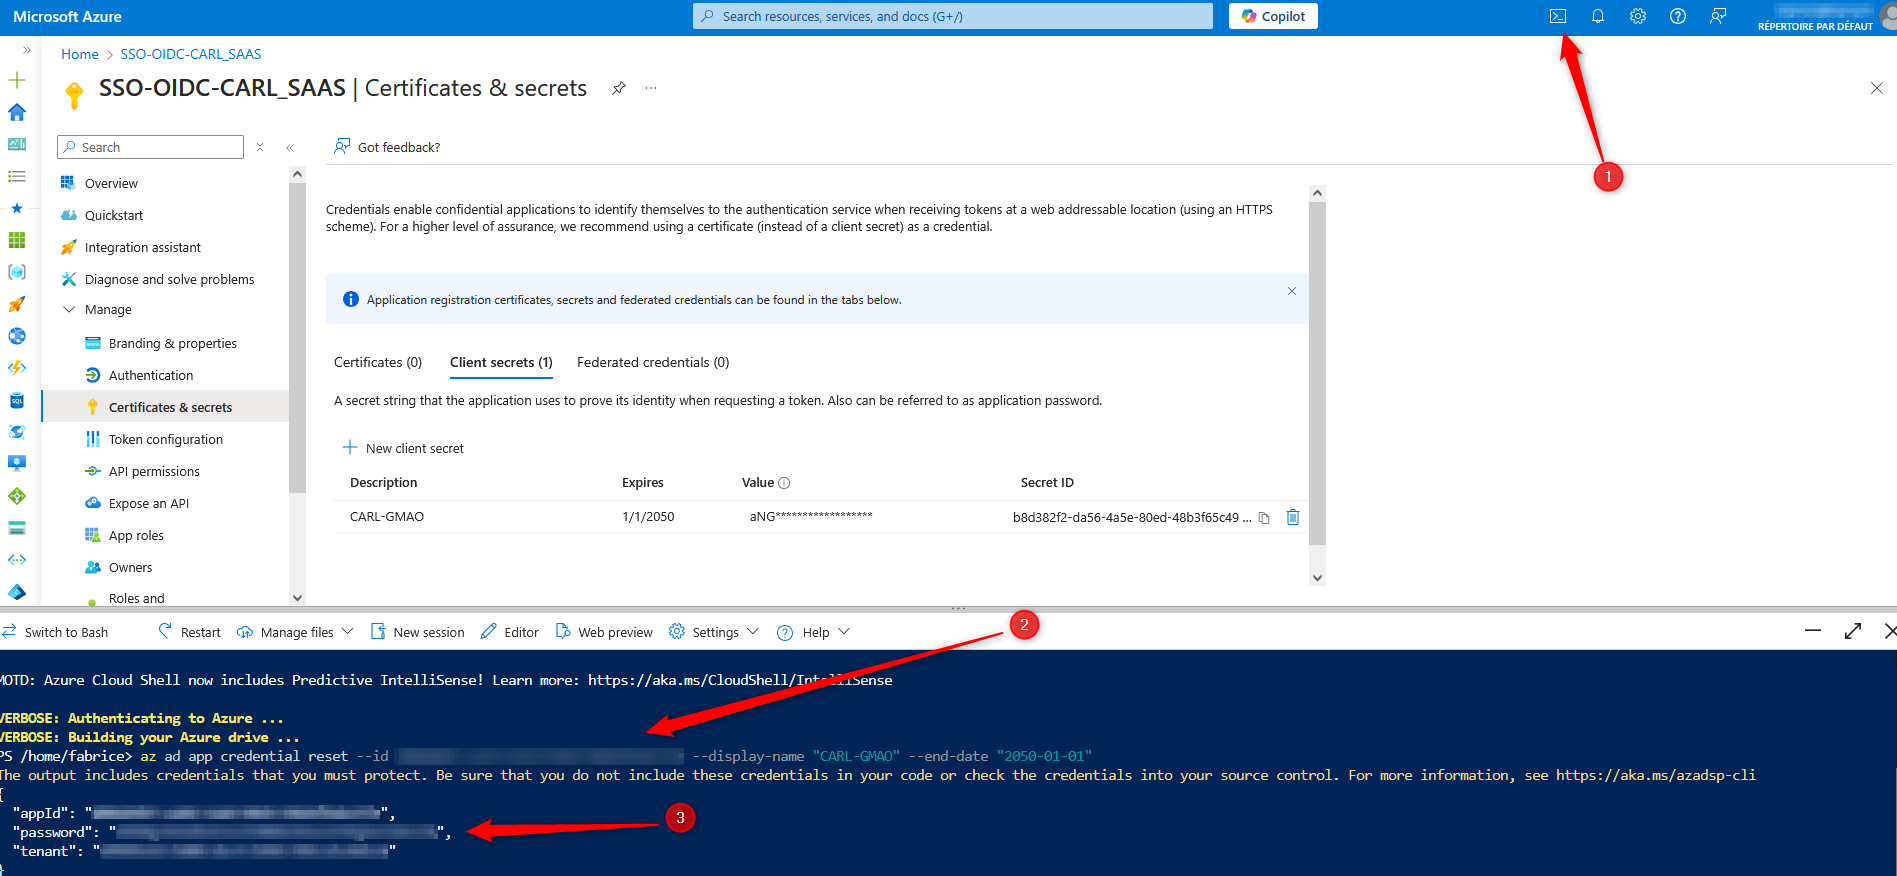
Task: Copy the Secret ID to clipboard
Action: 1264,518
